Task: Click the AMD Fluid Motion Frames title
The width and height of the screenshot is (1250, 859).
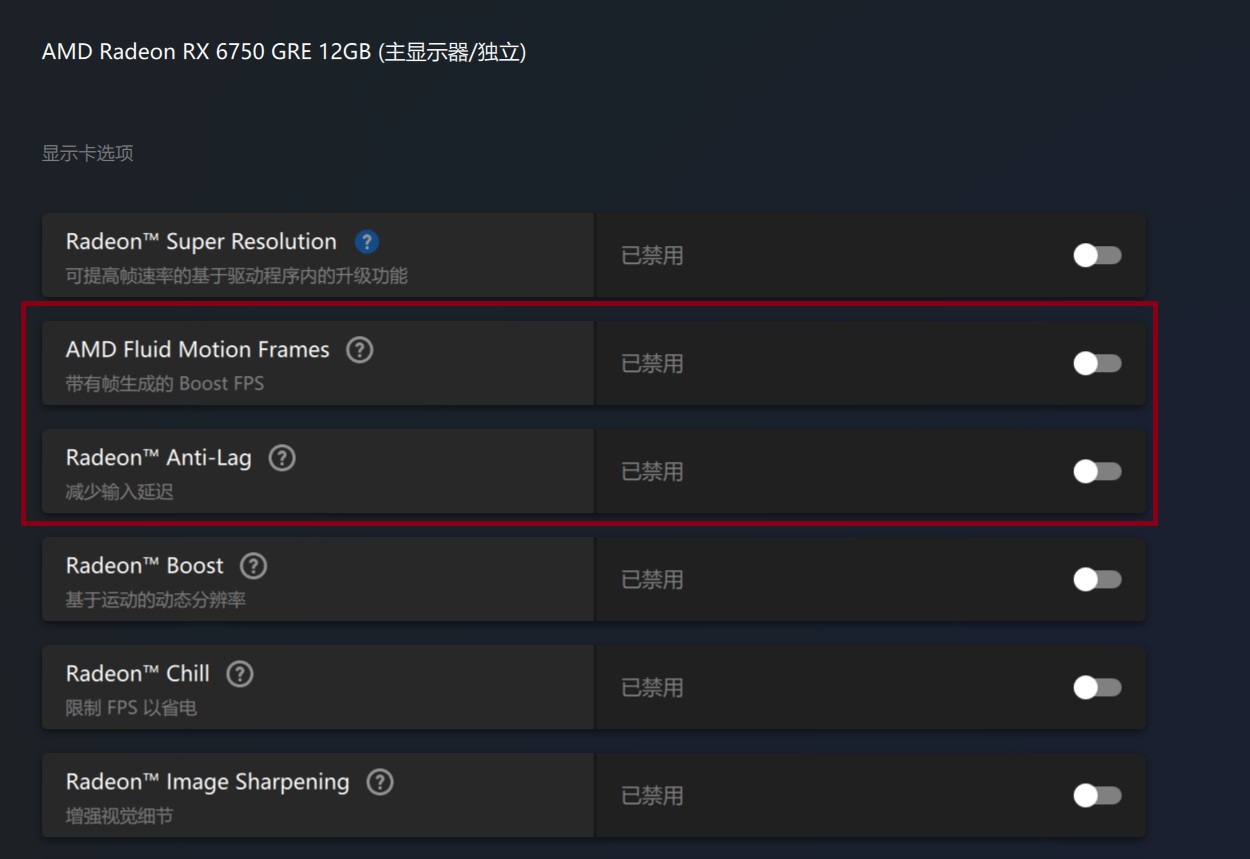Action: (197, 350)
